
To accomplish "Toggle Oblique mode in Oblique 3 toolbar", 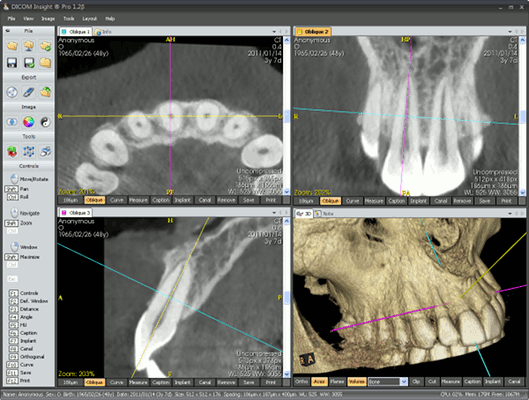I will click(x=94, y=382).
